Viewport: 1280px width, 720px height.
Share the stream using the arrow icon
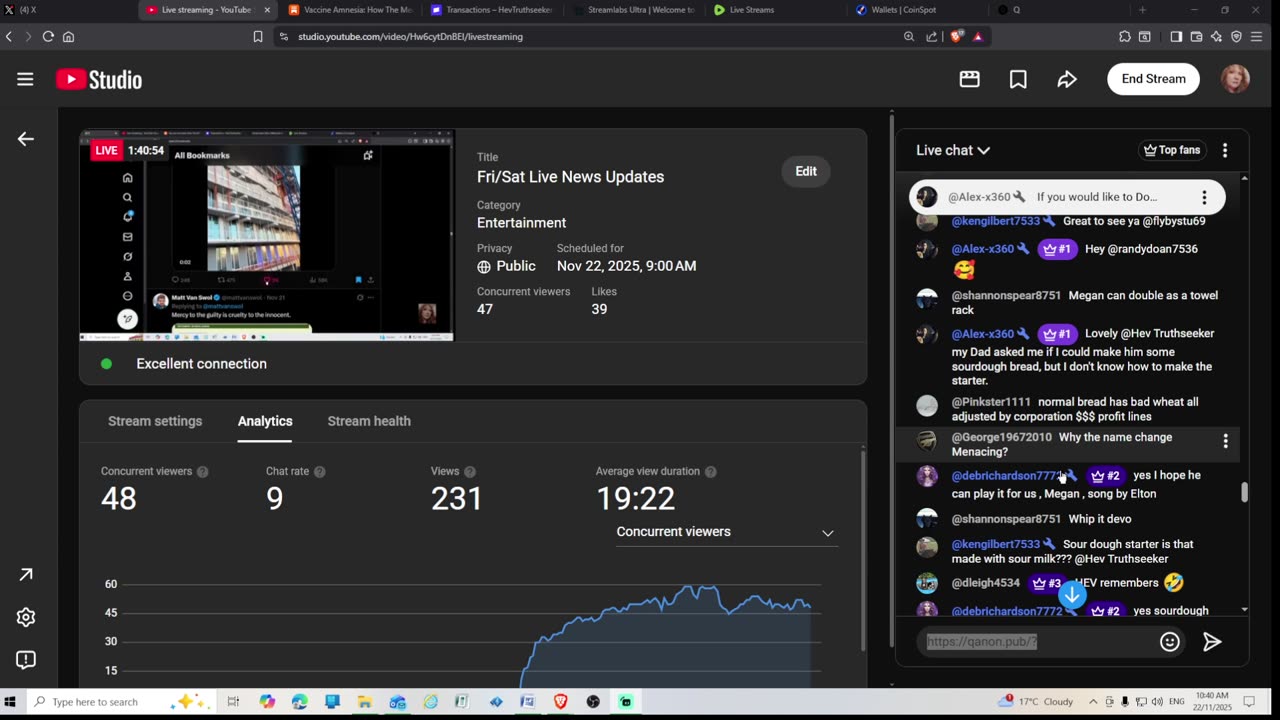1067,79
